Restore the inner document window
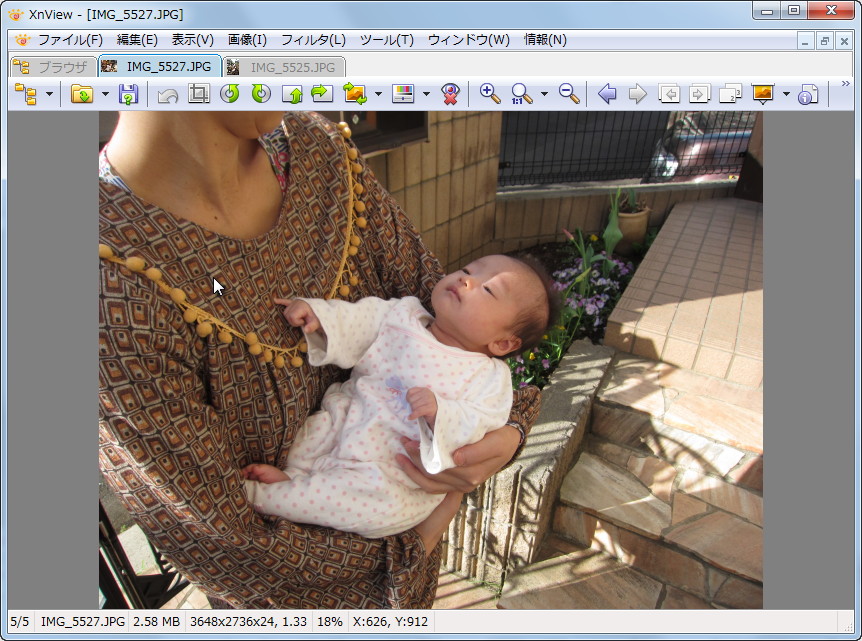 coord(825,41)
